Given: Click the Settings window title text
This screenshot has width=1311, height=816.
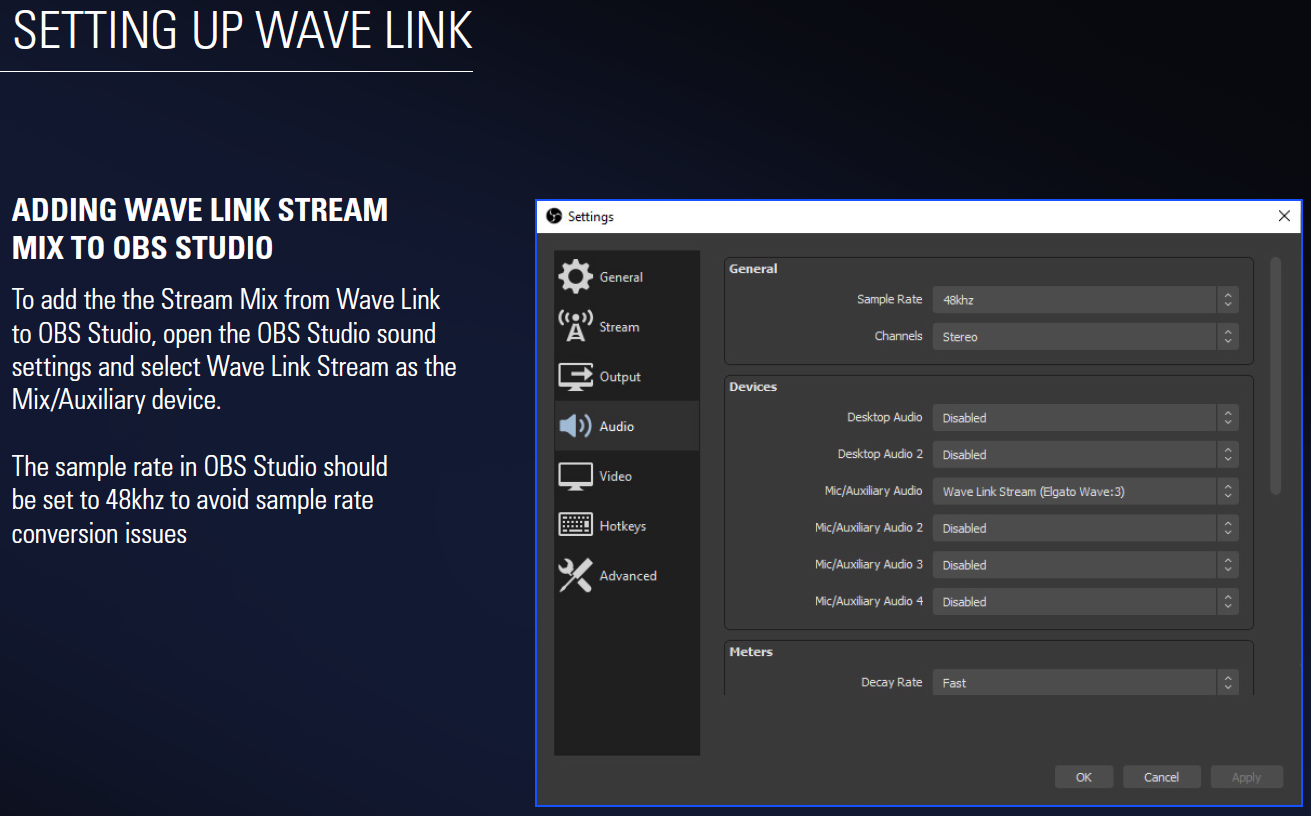Looking at the screenshot, I should [x=591, y=217].
